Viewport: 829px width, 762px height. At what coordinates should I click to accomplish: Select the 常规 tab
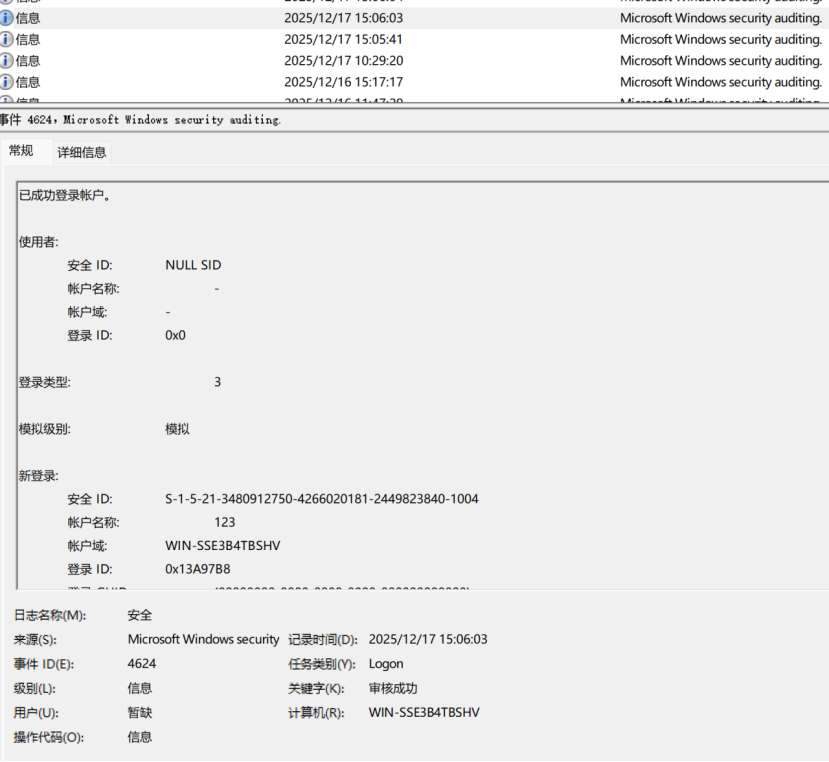click(21, 151)
